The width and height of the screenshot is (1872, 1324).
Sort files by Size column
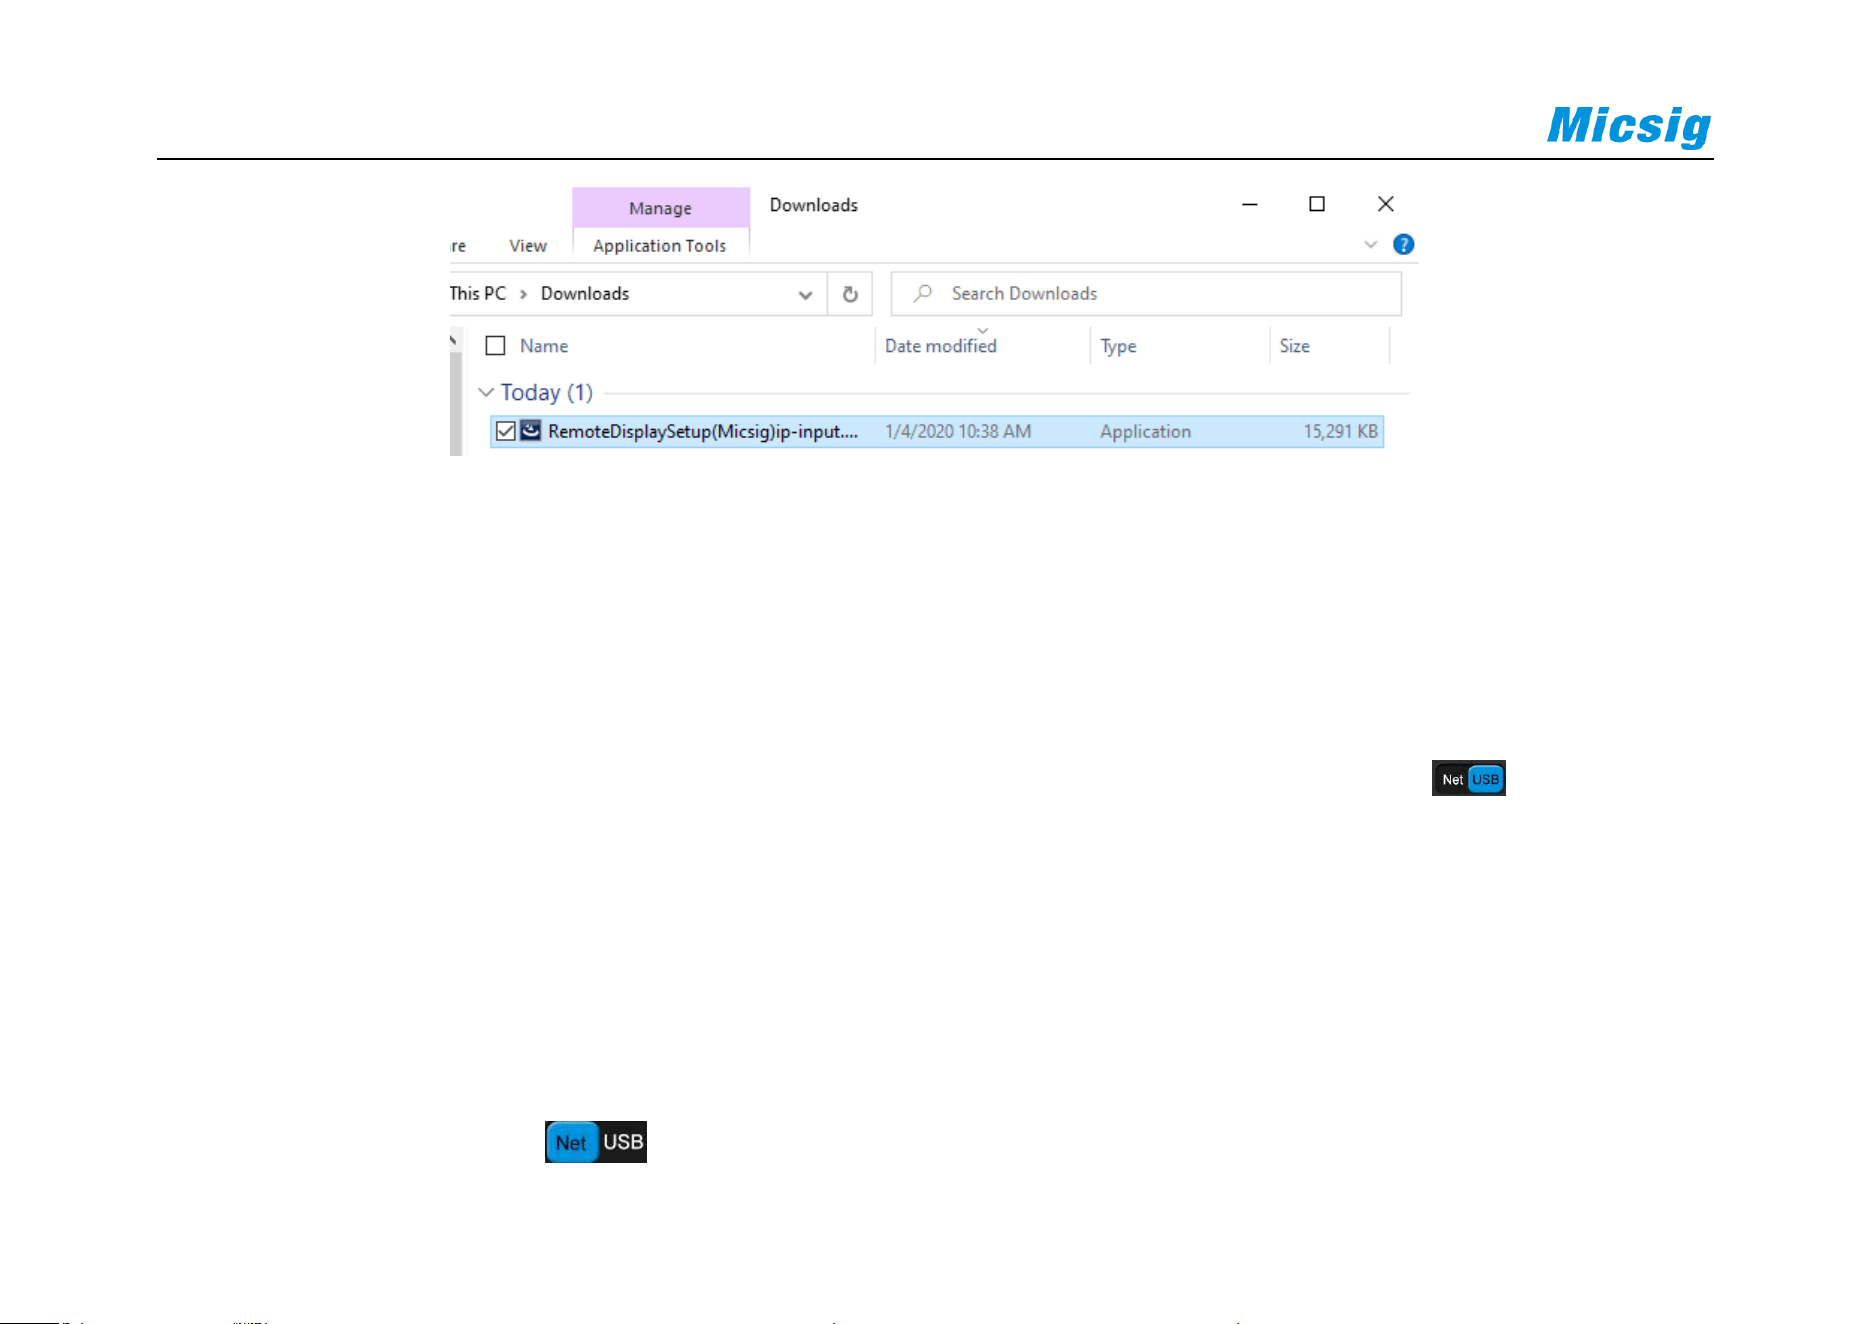point(1295,346)
